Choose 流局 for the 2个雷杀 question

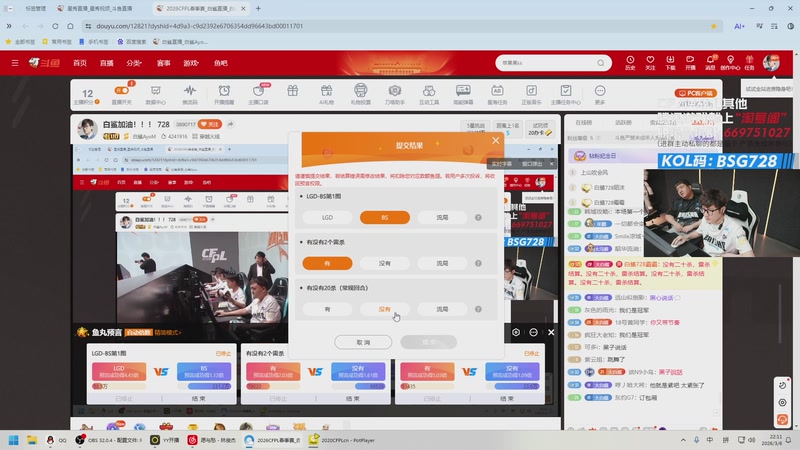click(x=442, y=263)
